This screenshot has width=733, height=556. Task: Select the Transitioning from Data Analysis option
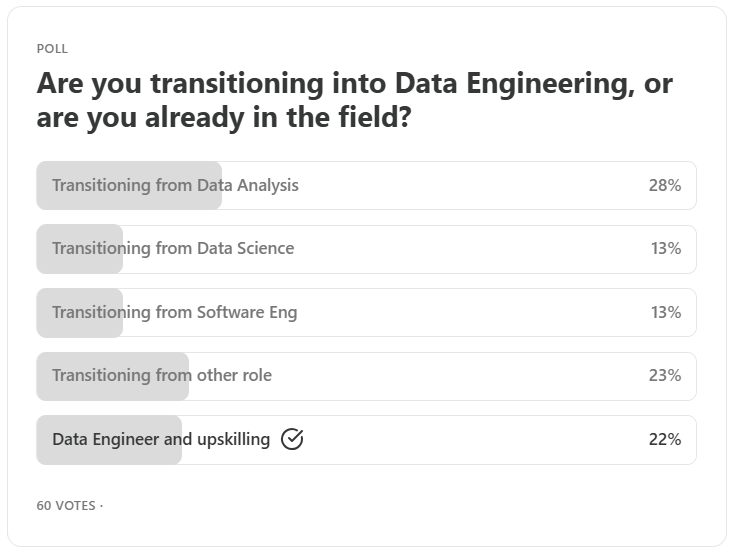pyautogui.click(x=175, y=185)
